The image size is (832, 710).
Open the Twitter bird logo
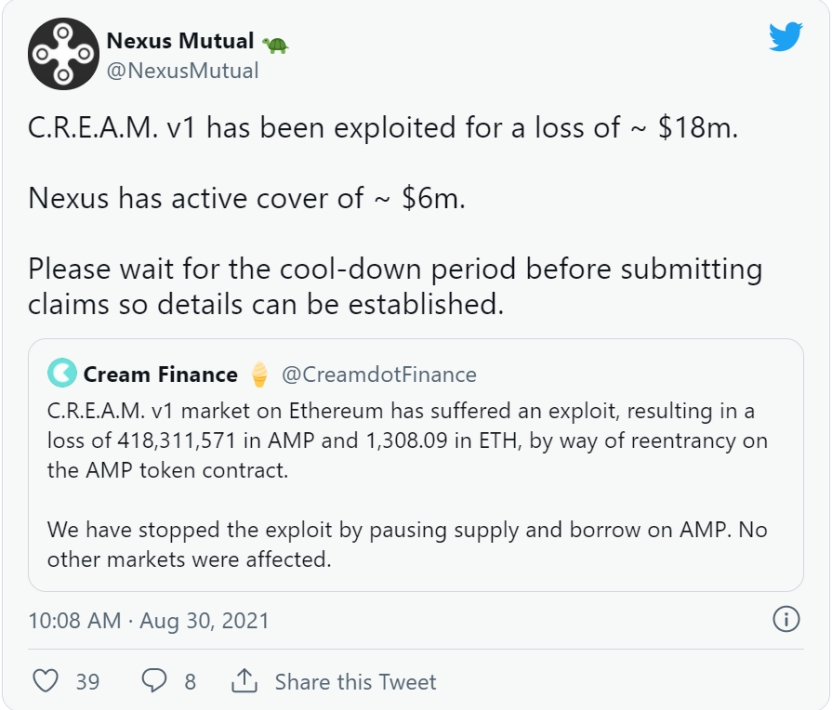click(x=786, y=37)
